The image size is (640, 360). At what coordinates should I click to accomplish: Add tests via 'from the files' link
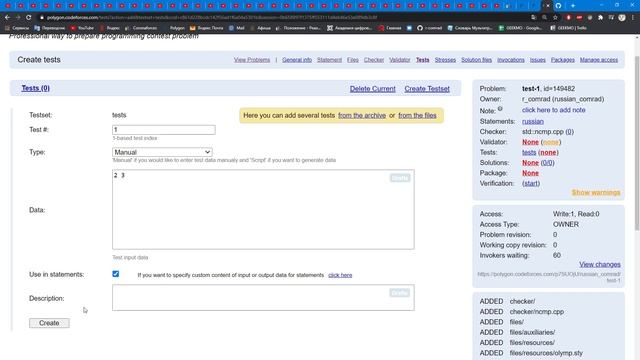point(417,116)
